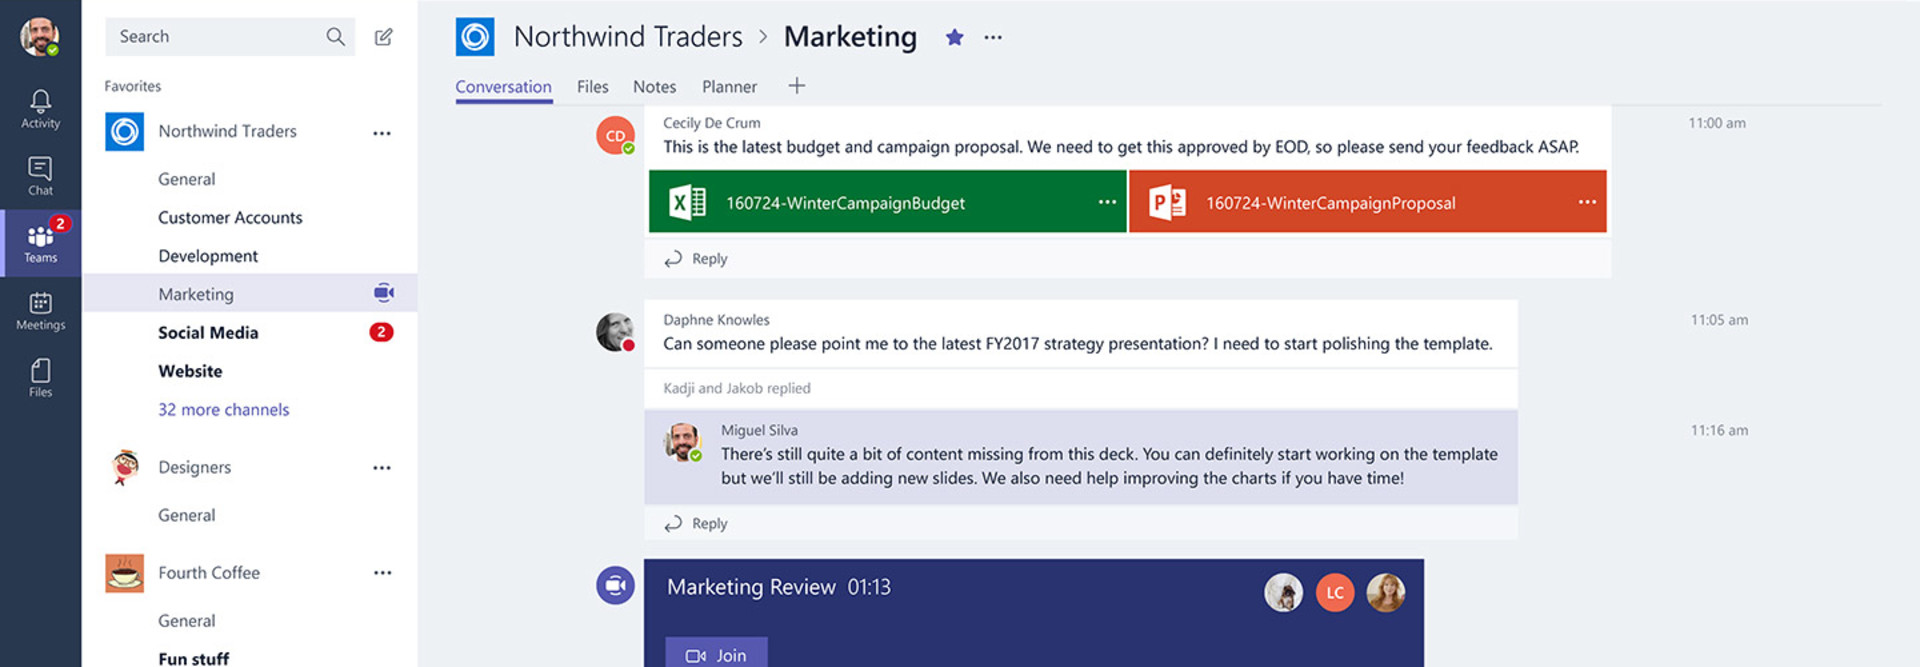Viewport: 1920px width, 667px height.
Task: Click the 11:05 am timestamp
Action: click(x=1719, y=320)
